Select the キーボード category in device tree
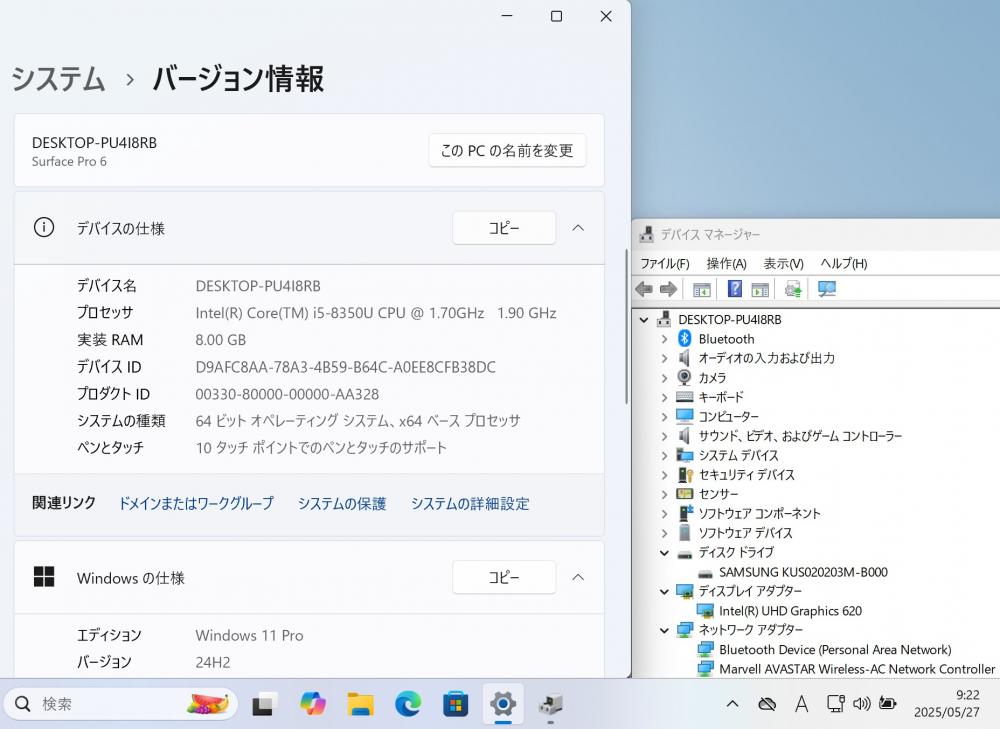The height and width of the screenshot is (729, 1000). click(721, 397)
